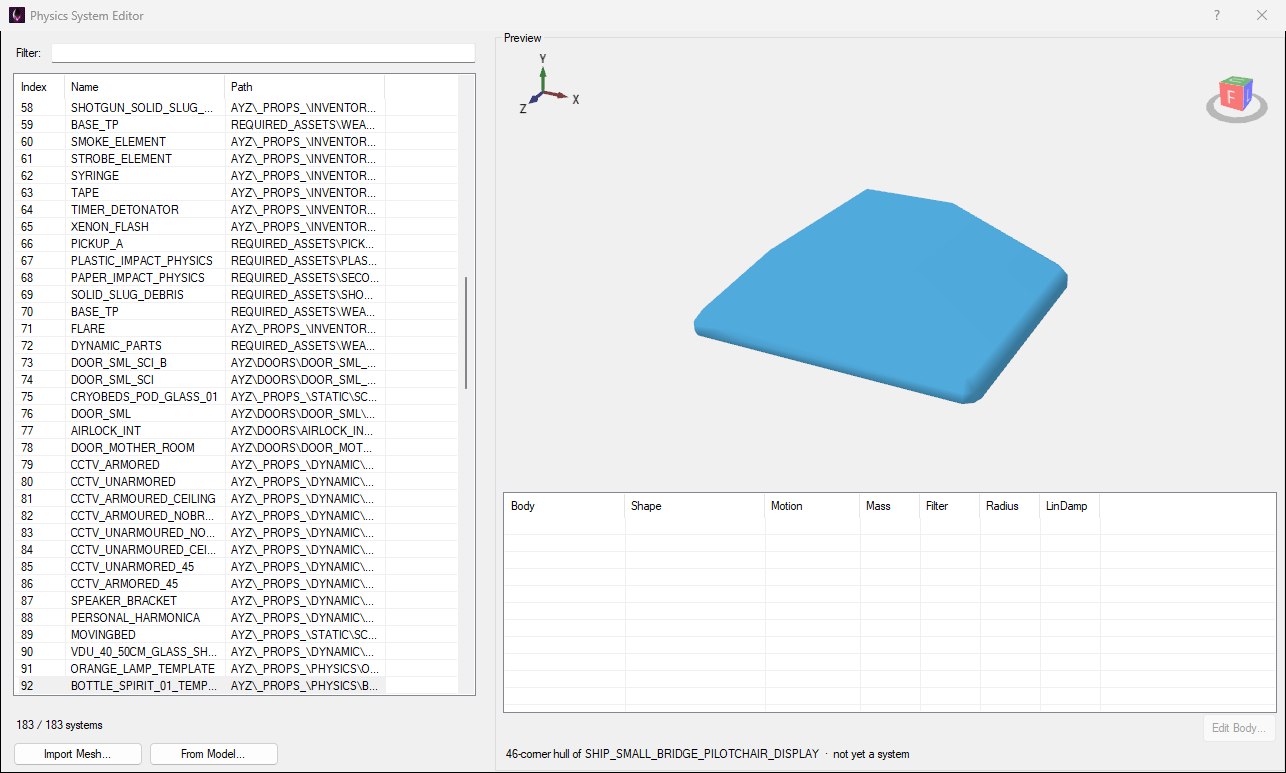Click the Motion column header
The width and height of the screenshot is (1286, 773).
tap(812, 506)
